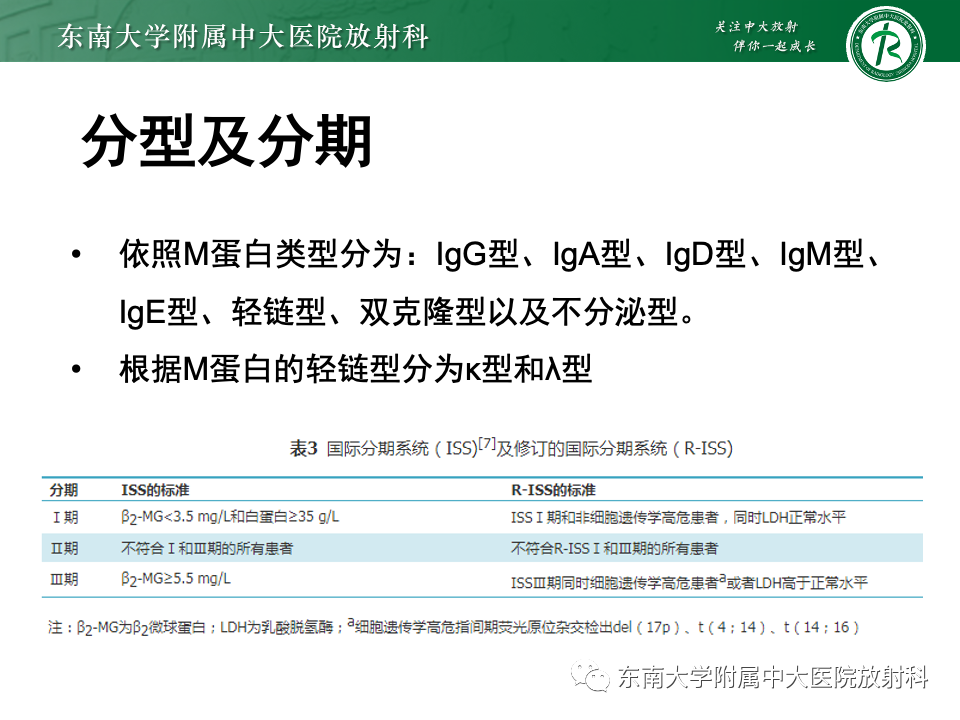Click cell ISSⅠ期和非细胞遗传学高危患者
This screenshot has height=720, width=960.
click(x=678, y=517)
